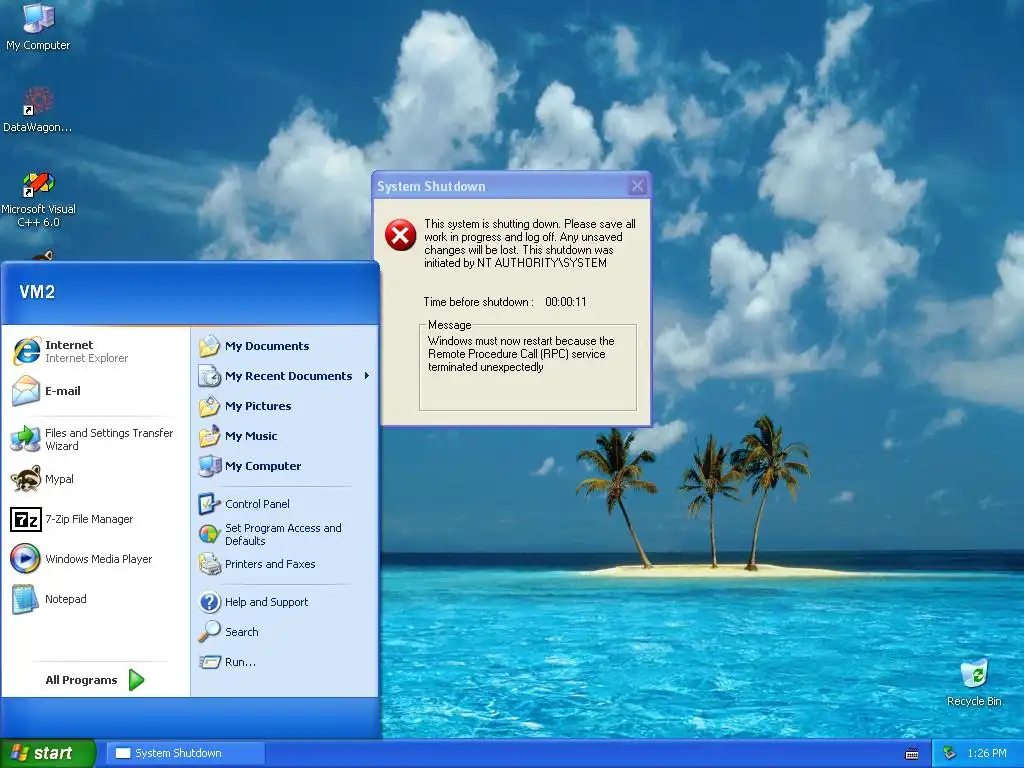Screen dimensions: 1024x768
Task: Click the system tray icon beside the clock
Action: pyautogui.click(x=950, y=753)
